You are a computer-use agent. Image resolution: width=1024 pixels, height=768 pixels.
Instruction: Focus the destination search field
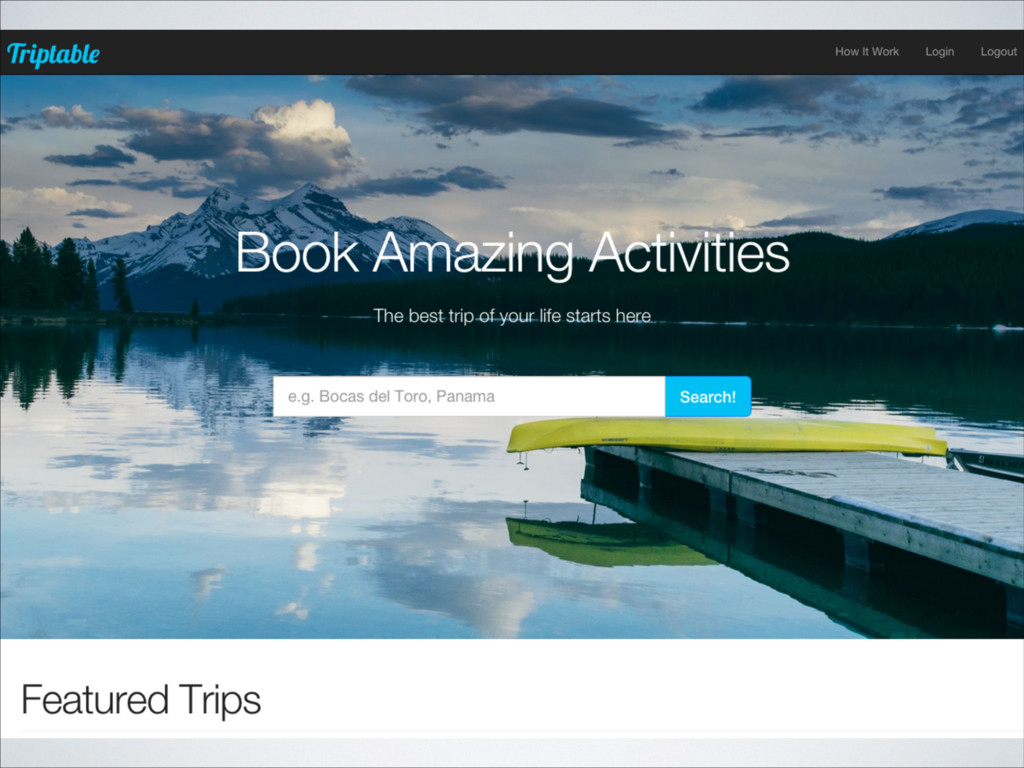469,396
